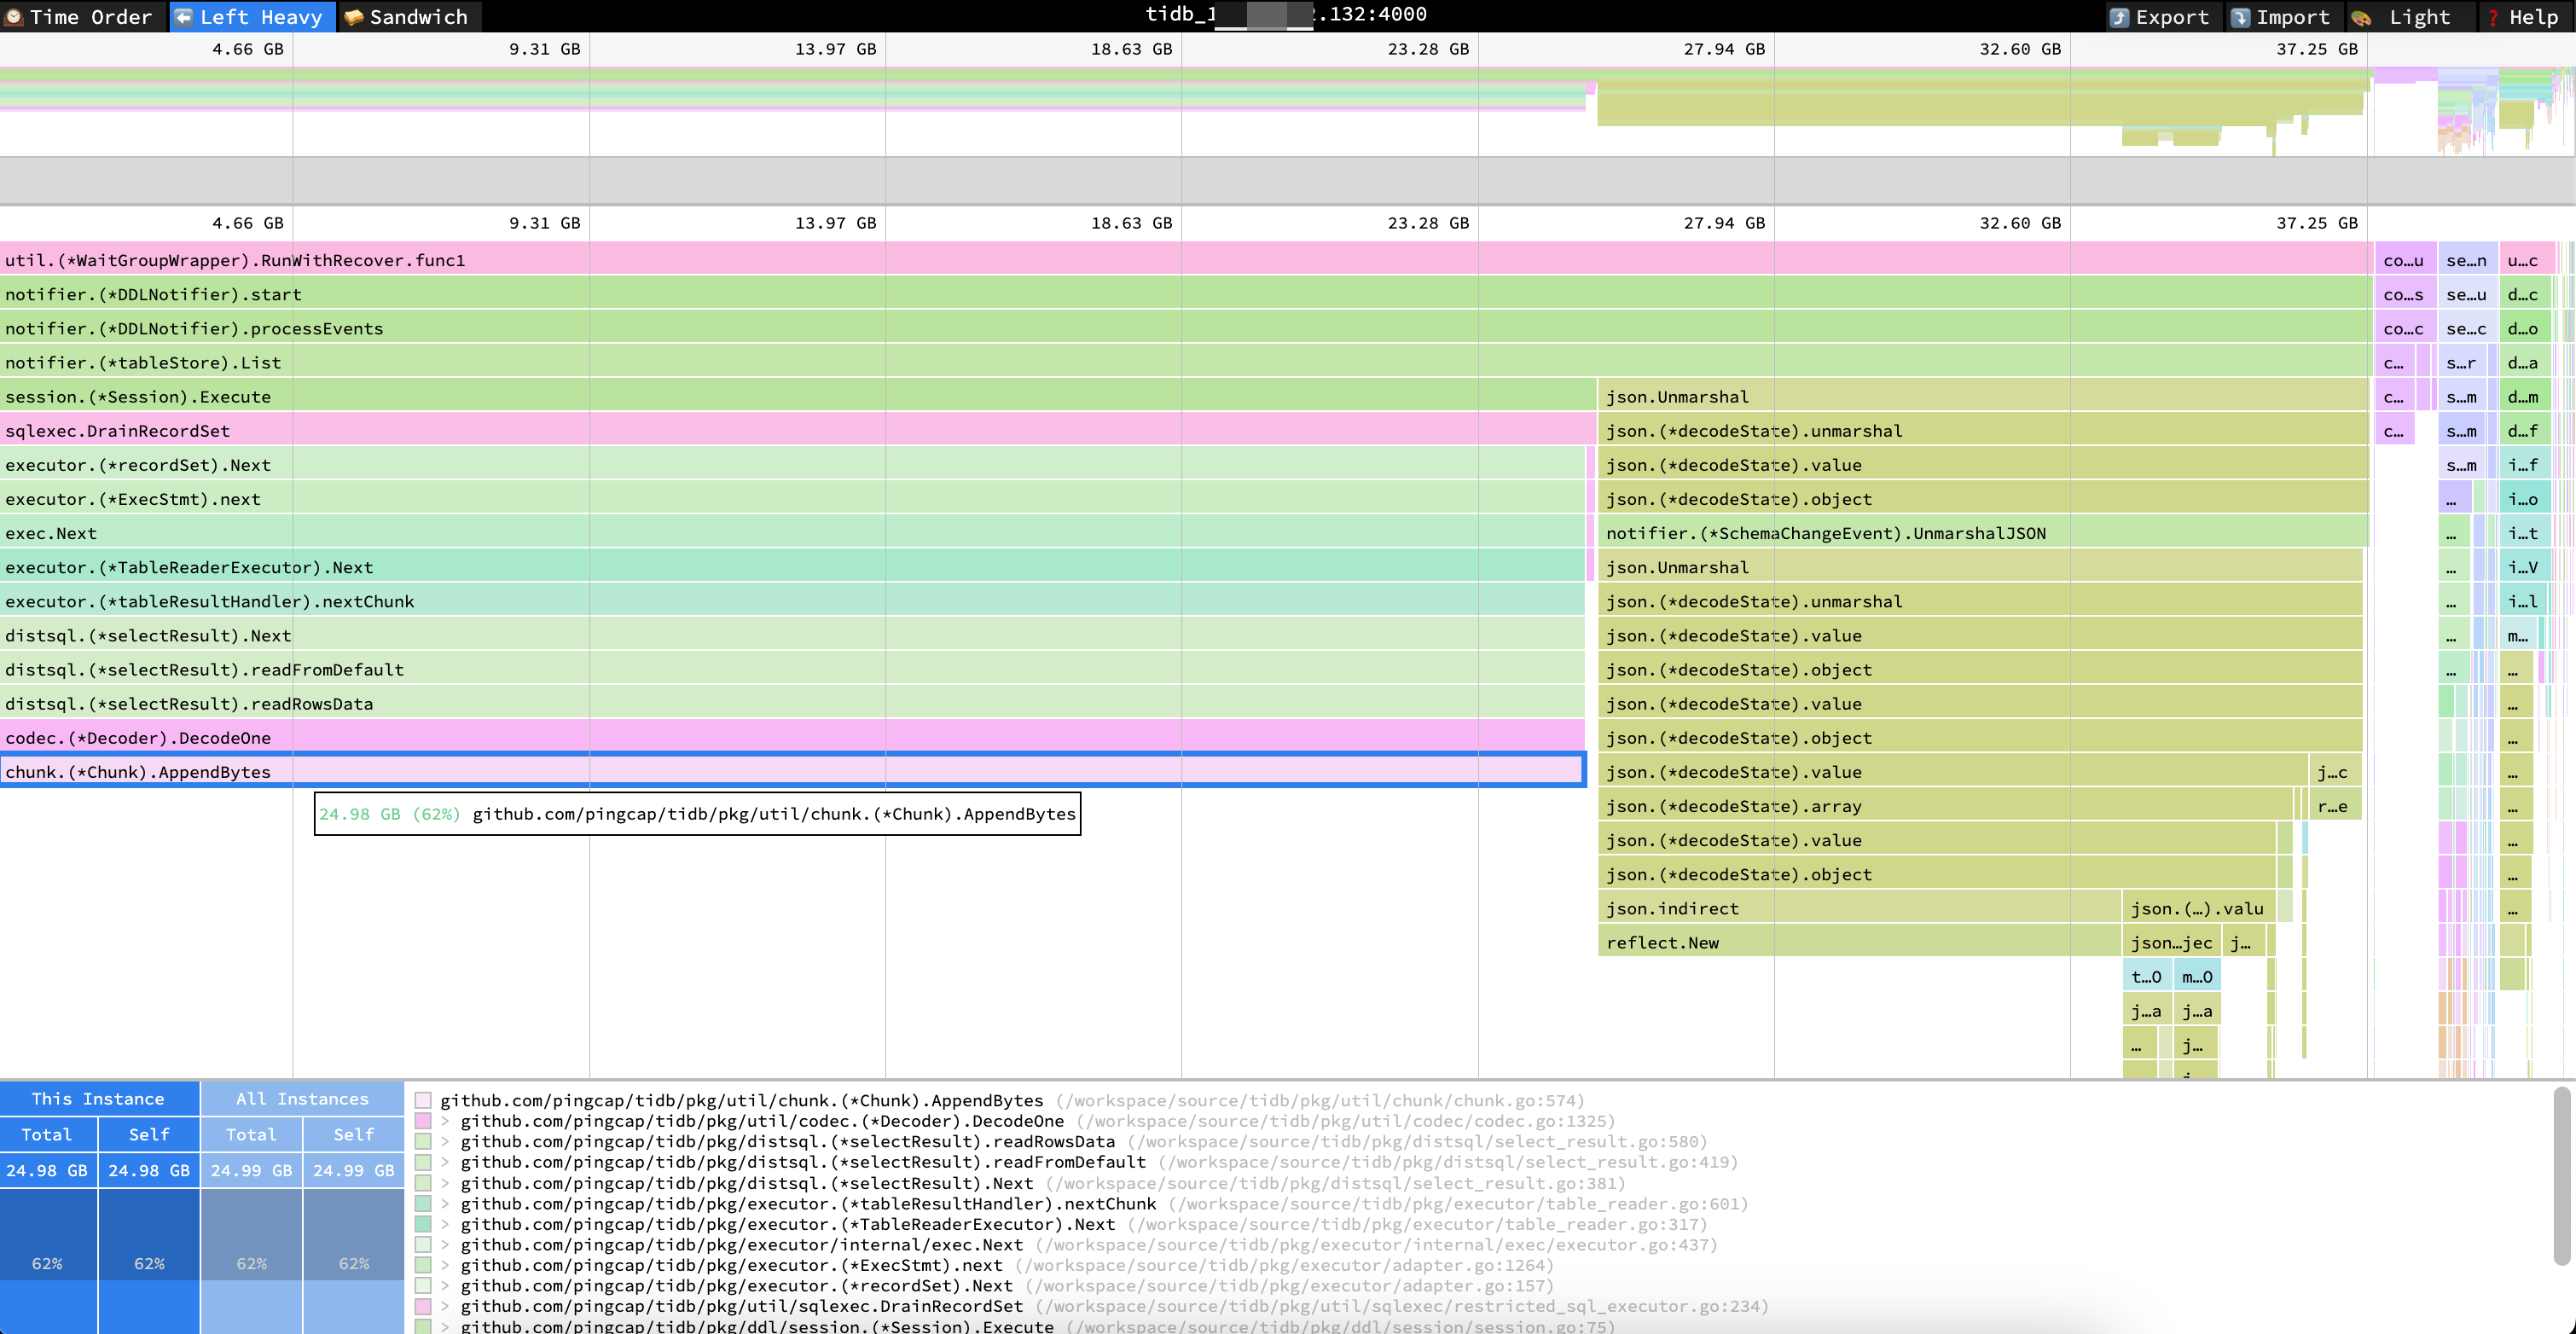Click color swatch beside chunk.(*Chunk).AppendBytes

click(423, 1100)
